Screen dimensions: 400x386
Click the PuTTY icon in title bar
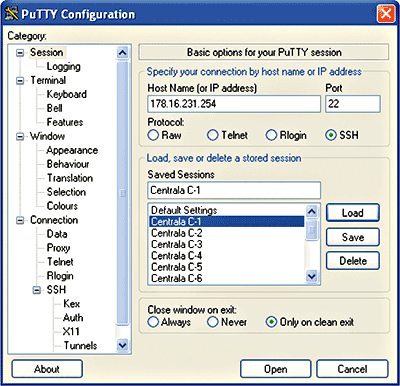(11, 14)
